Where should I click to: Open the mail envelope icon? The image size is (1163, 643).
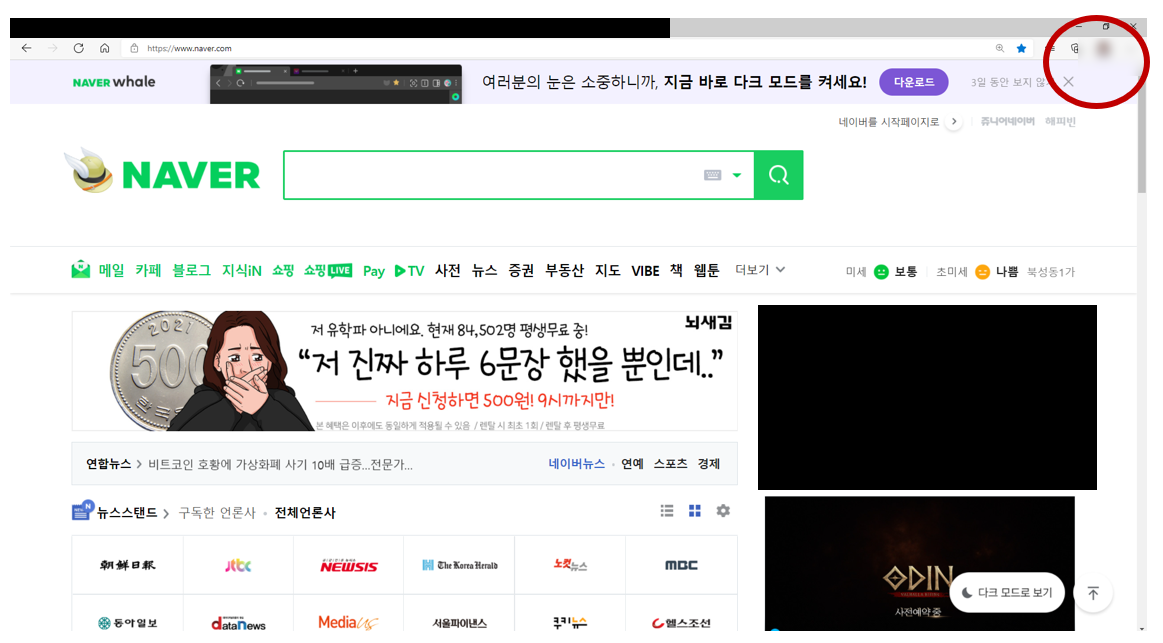click(80, 269)
